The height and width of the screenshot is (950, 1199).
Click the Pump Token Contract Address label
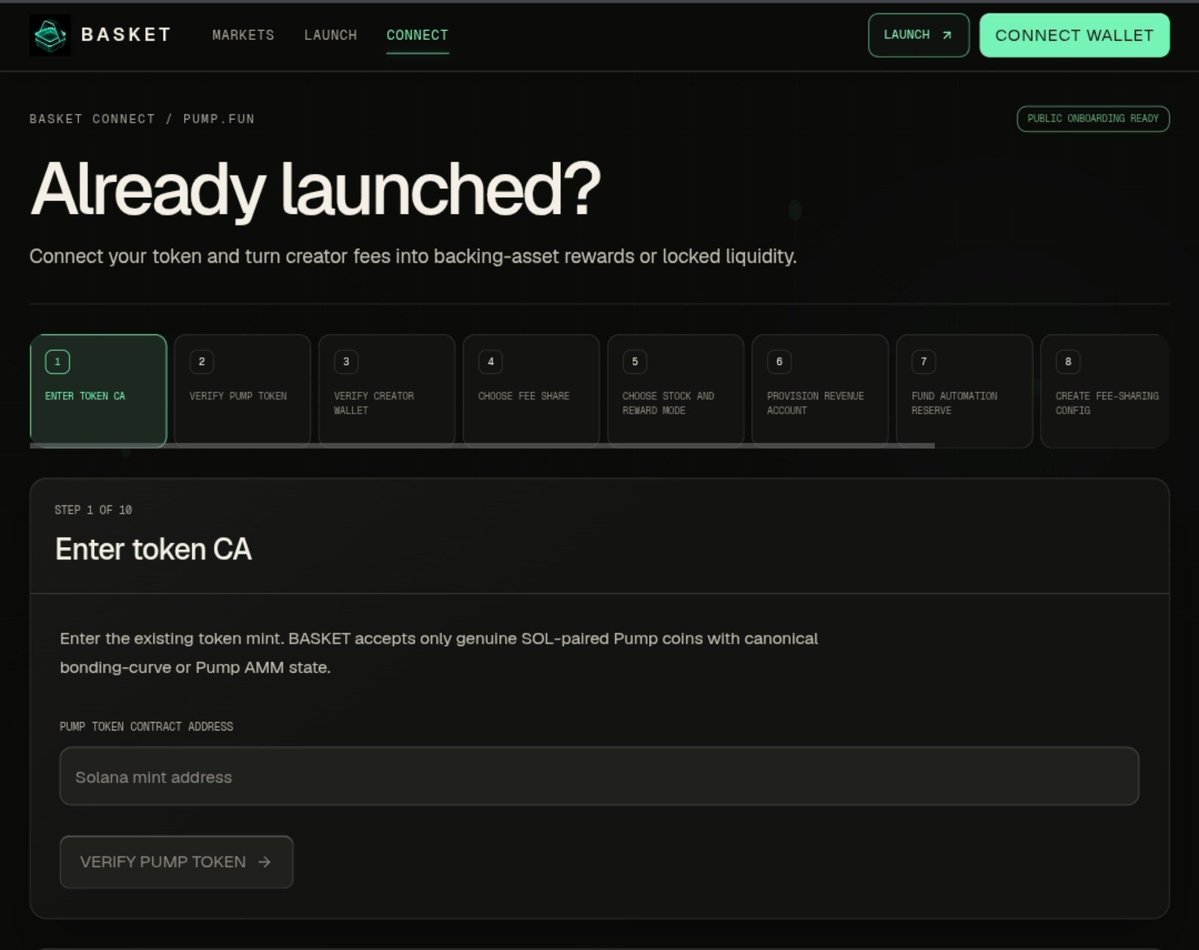pyautogui.click(x=146, y=727)
